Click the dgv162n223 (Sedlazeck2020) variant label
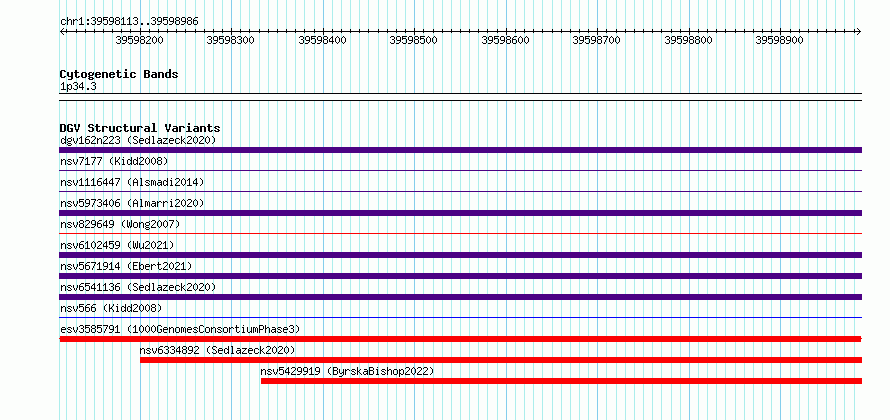This screenshot has width=890, height=420. [138, 140]
